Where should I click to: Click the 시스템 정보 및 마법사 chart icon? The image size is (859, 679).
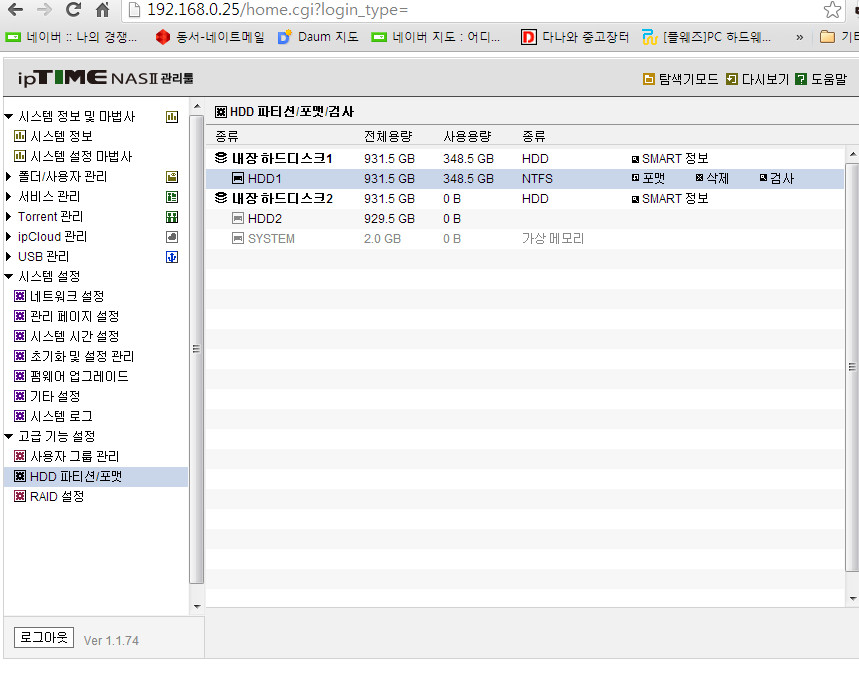click(x=172, y=117)
